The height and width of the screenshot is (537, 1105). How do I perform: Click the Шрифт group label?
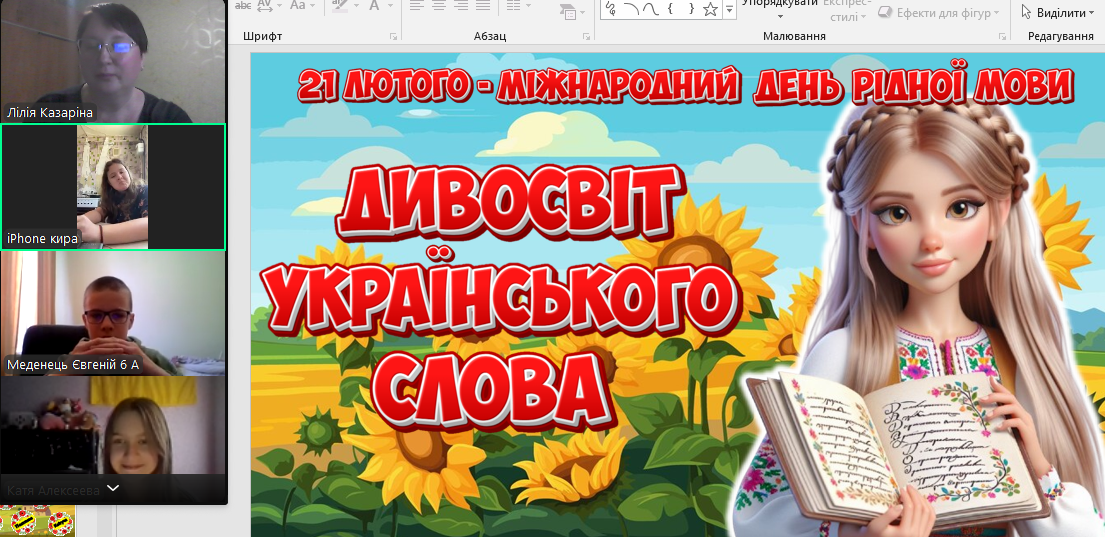[x=262, y=36]
